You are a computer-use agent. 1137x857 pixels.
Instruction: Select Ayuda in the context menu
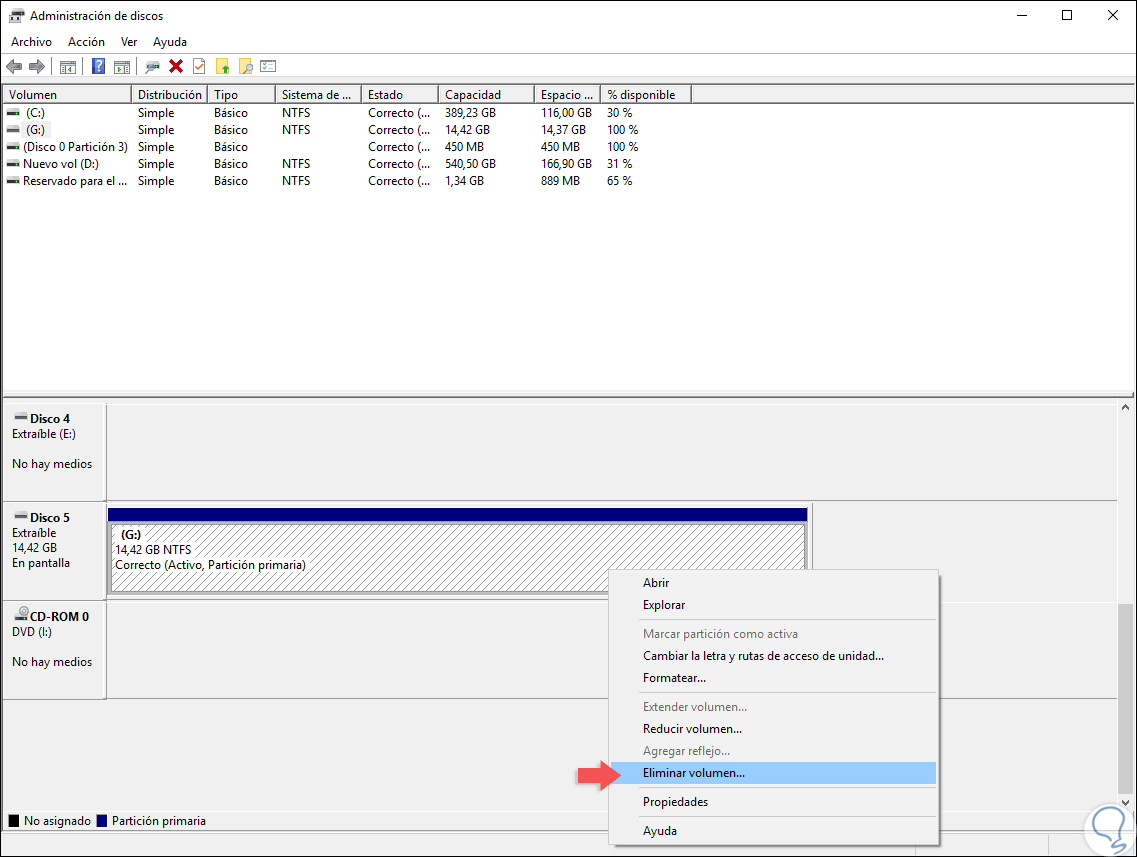point(773,831)
